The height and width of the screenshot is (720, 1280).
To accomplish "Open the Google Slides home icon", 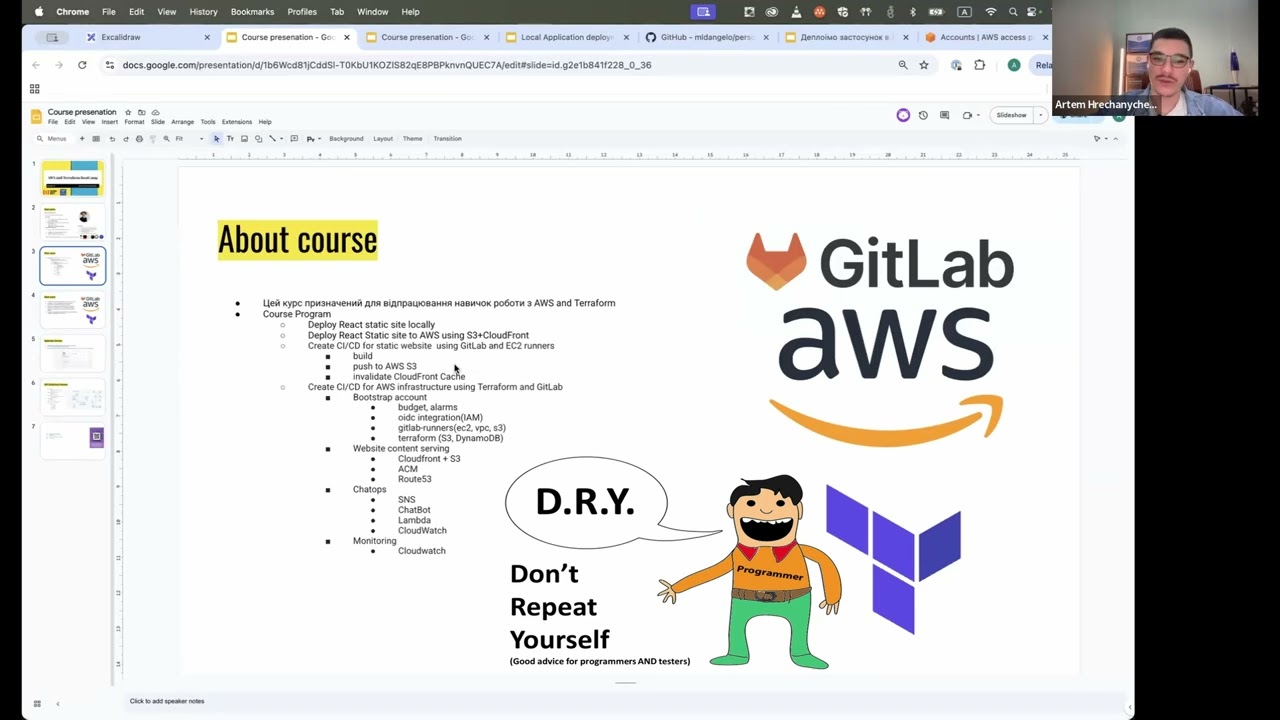I will 36,116.
